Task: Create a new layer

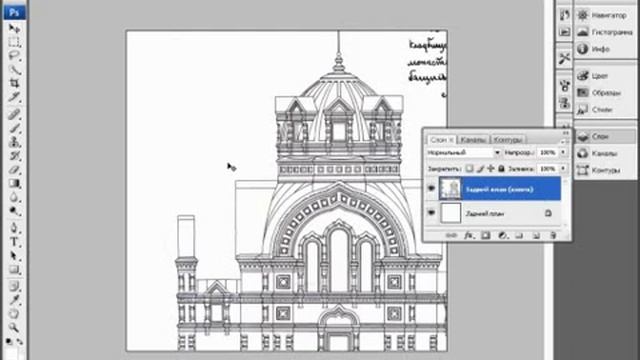Action: [536, 236]
